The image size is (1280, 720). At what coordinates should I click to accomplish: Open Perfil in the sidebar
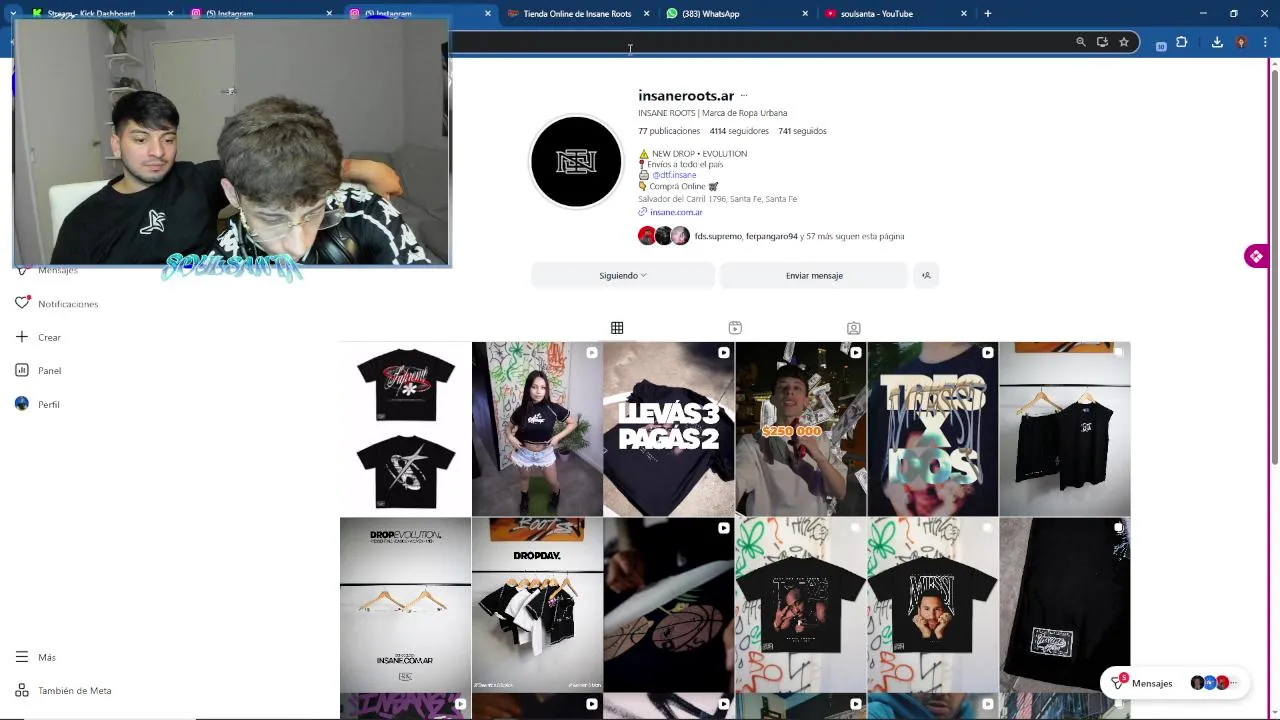pyautogui.click(x=49, y=405)
